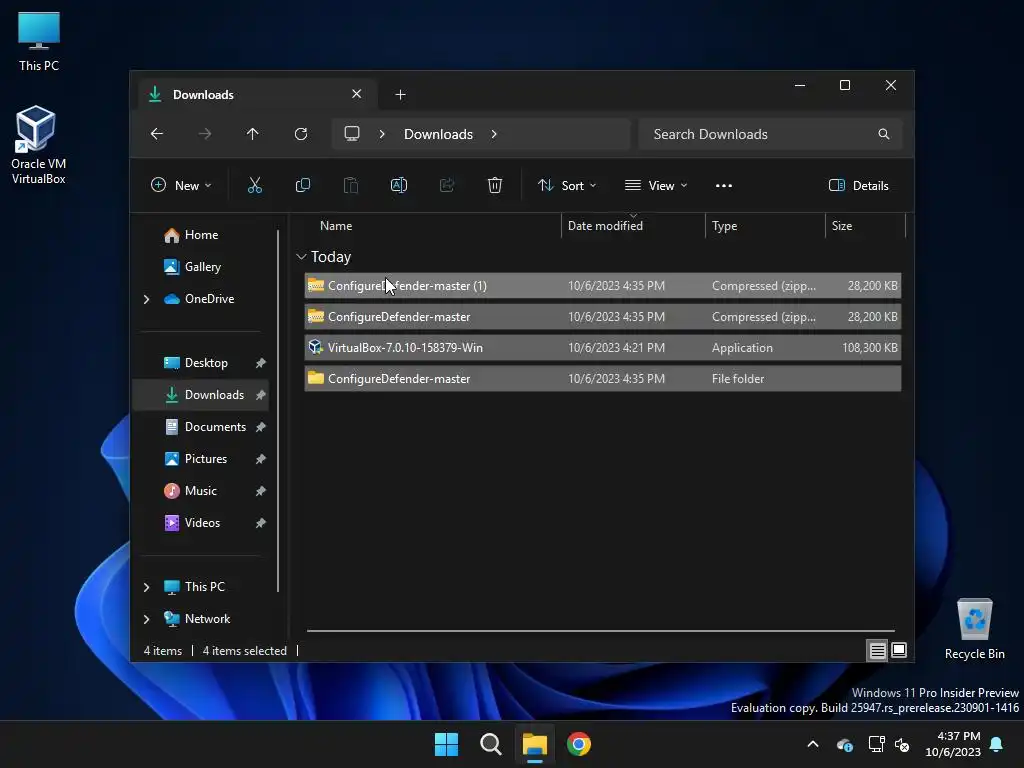Open Gallery in navigation pane
1024x768 pixels.
[201, 267]
